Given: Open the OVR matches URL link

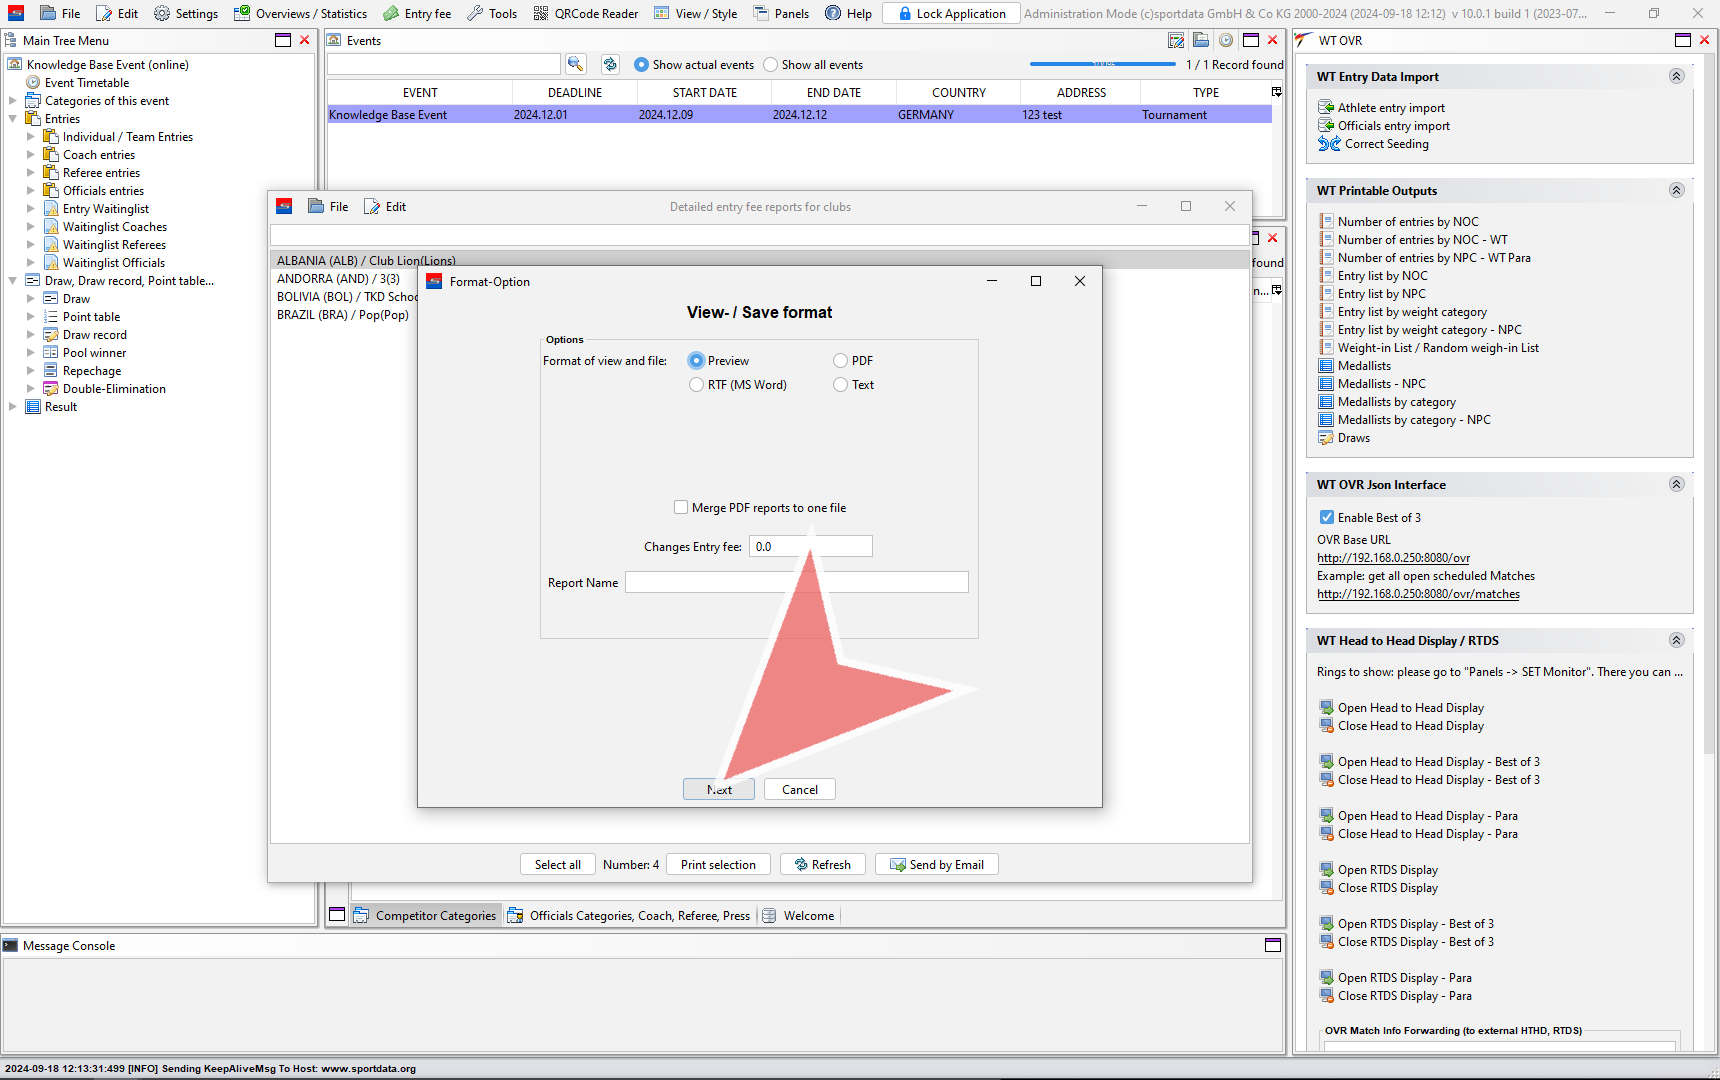Looking at the screenshot, I should [1418, 594].
